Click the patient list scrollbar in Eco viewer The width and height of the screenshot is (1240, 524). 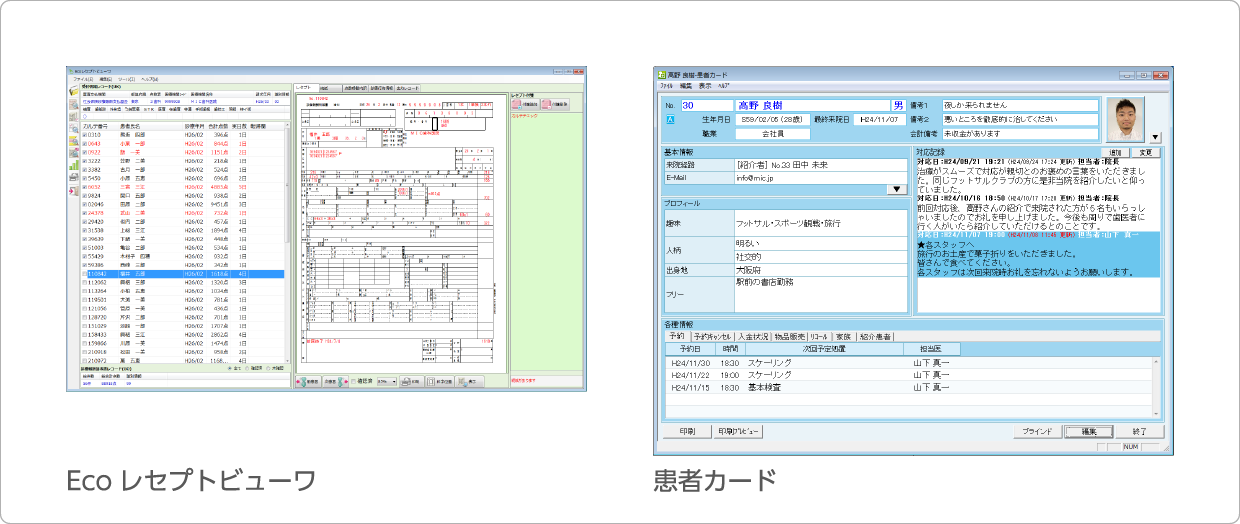[288, 242]
